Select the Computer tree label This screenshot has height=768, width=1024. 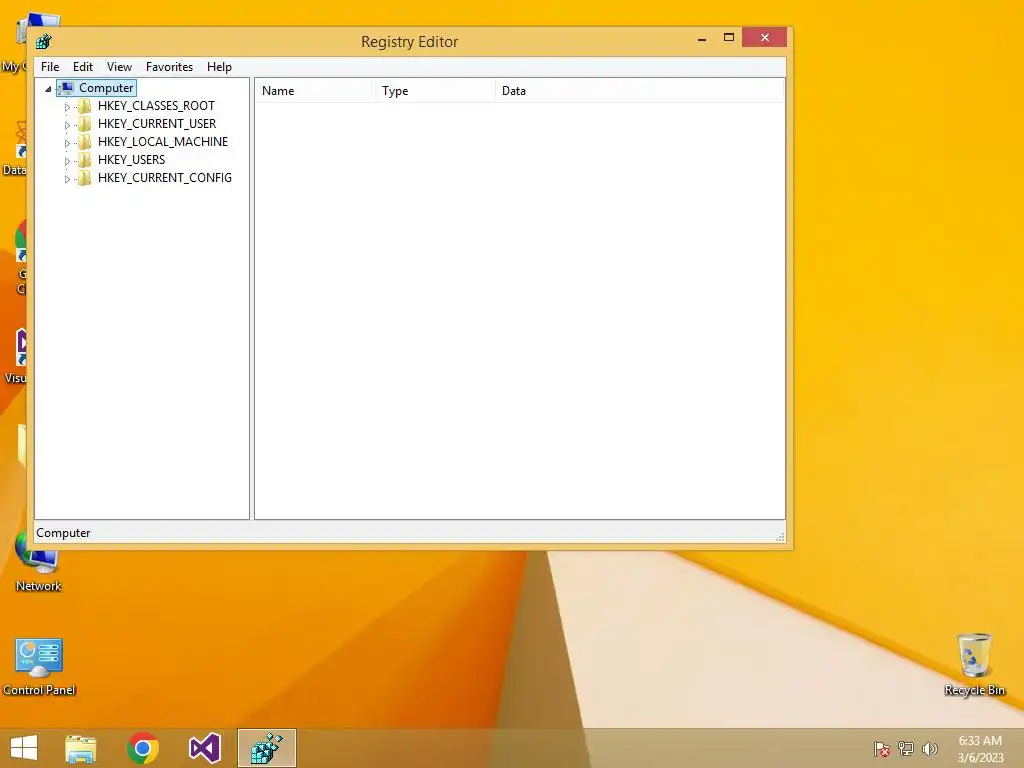(x=106, y=88)
